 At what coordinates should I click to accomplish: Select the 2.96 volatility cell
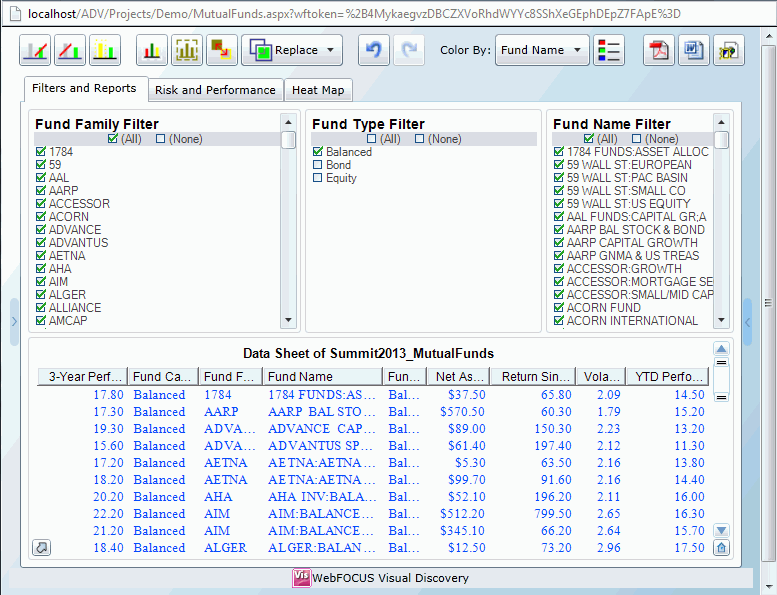coord(609,547)
